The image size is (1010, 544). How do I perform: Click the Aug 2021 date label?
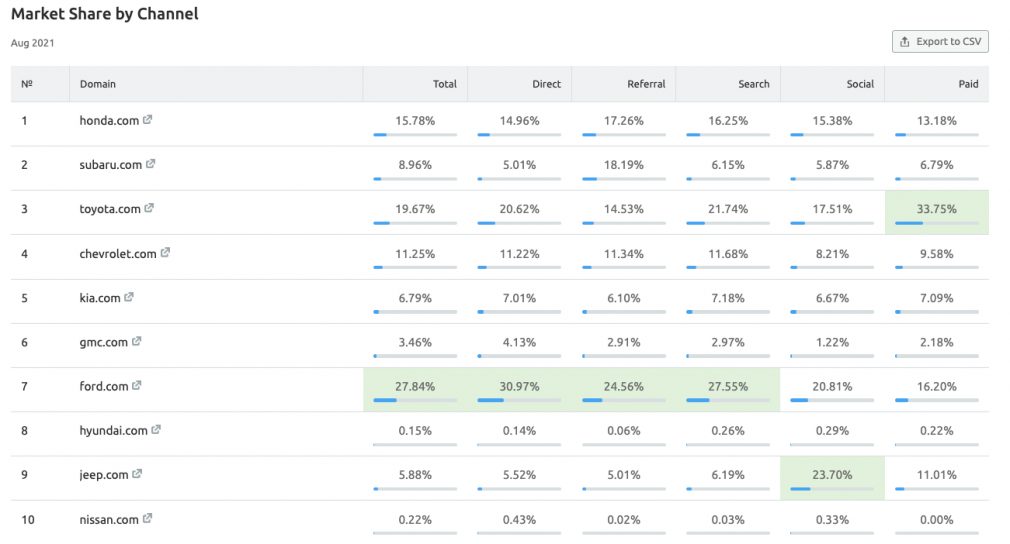pos(32,43)
